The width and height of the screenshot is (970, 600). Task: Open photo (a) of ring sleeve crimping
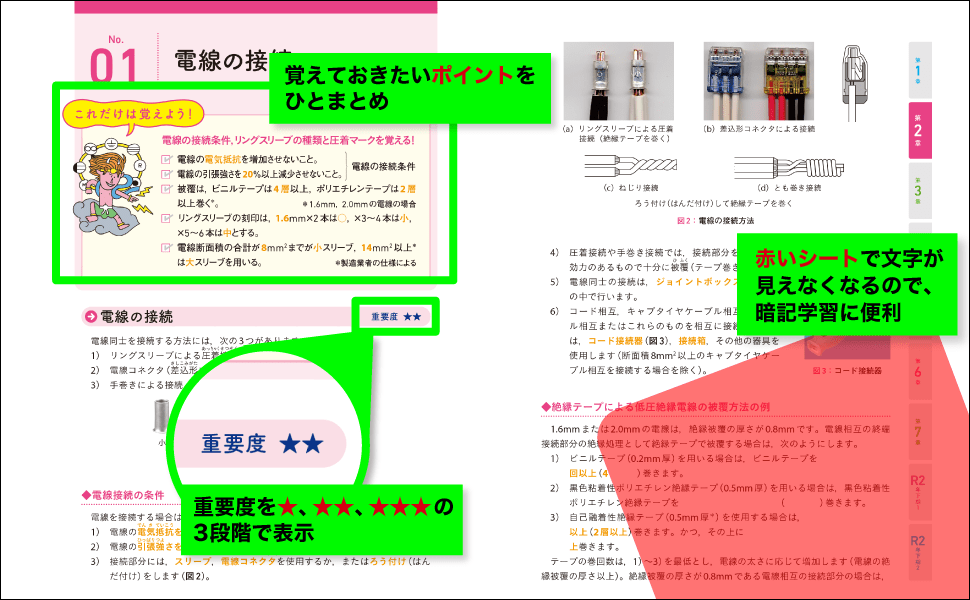pyautogui.click(x=619, y=81)
